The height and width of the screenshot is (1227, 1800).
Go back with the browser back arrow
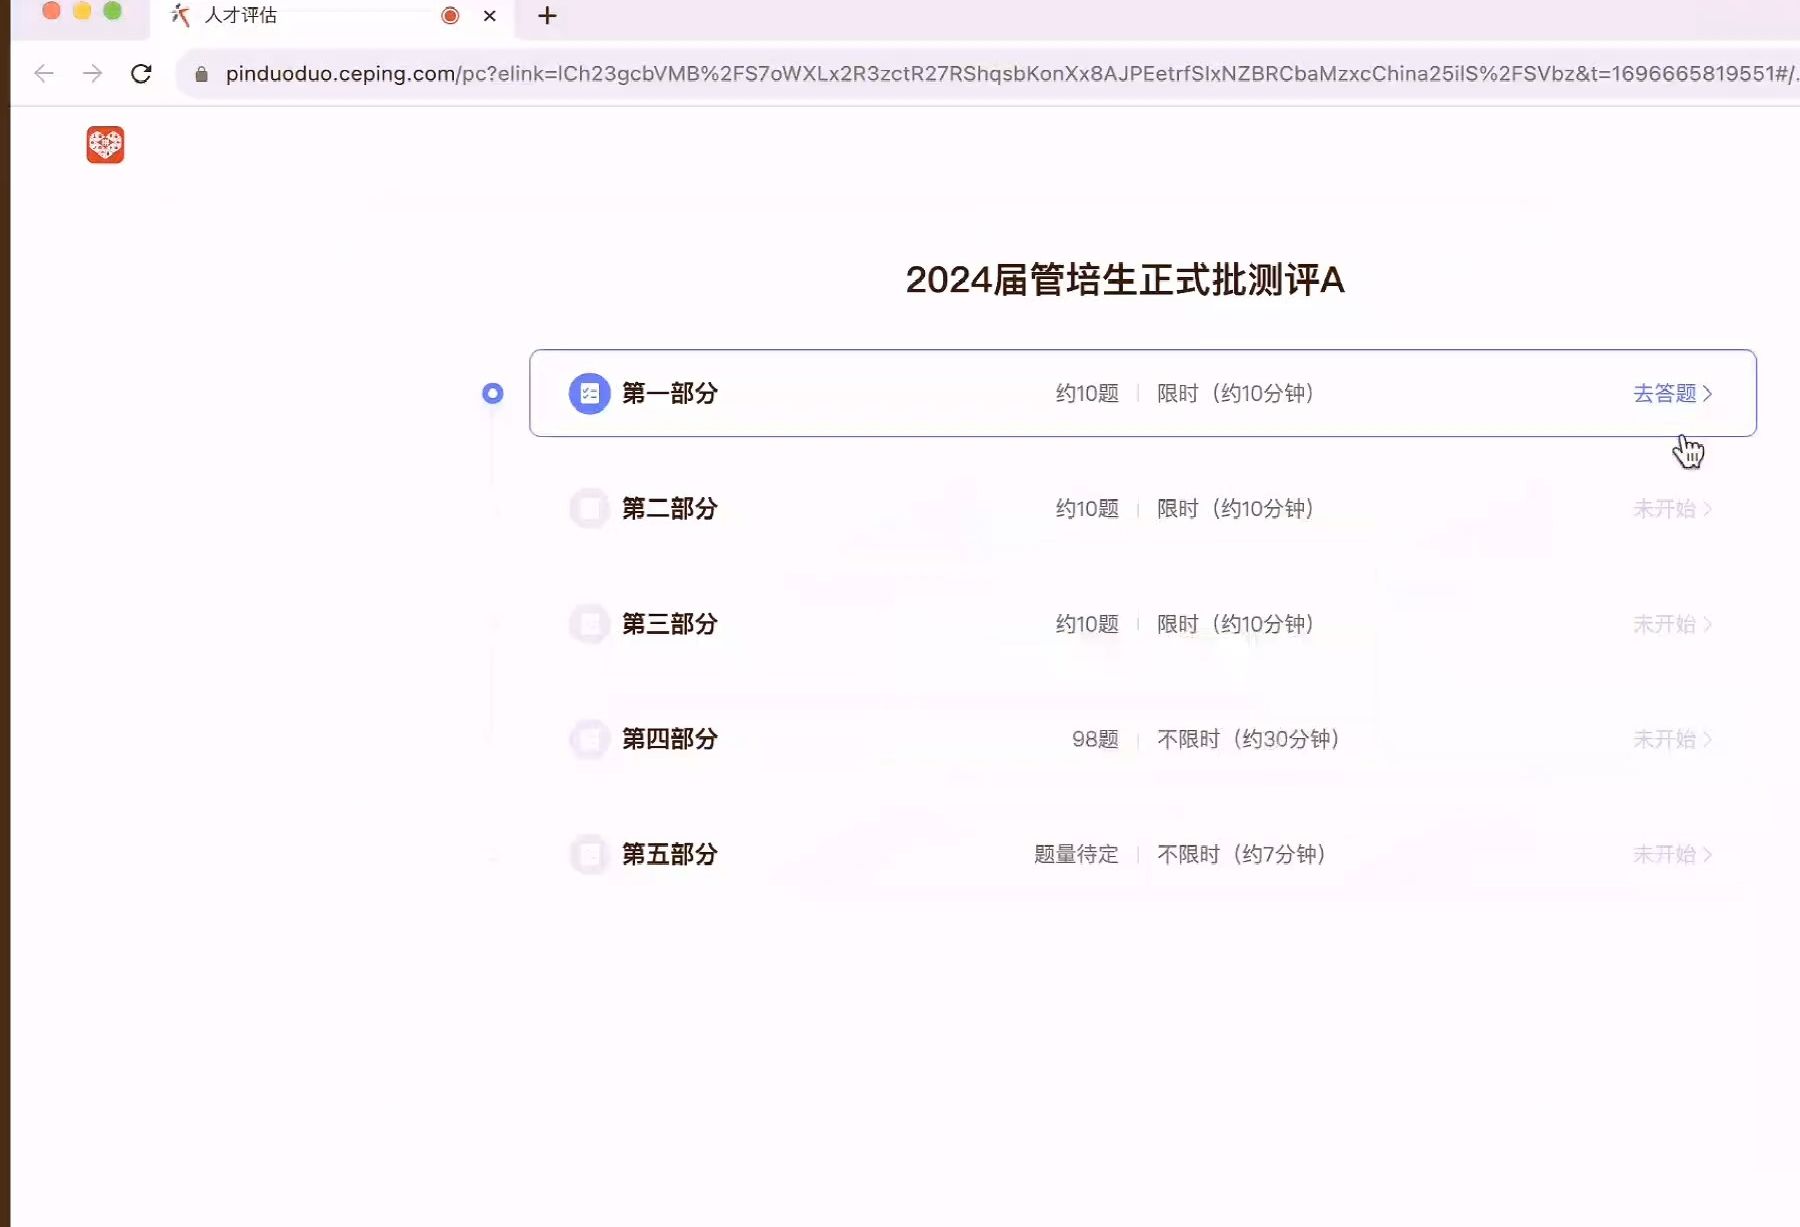(x=44, y=73)
